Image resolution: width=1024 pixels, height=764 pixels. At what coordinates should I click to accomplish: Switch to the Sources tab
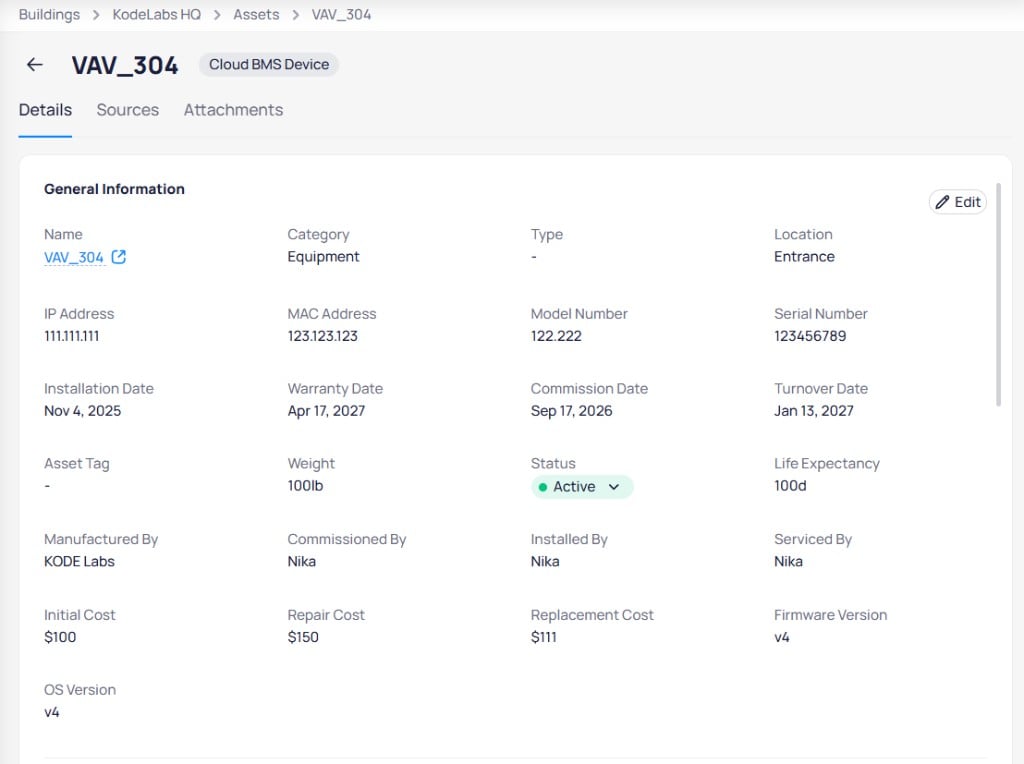click(x=127, y=110)
